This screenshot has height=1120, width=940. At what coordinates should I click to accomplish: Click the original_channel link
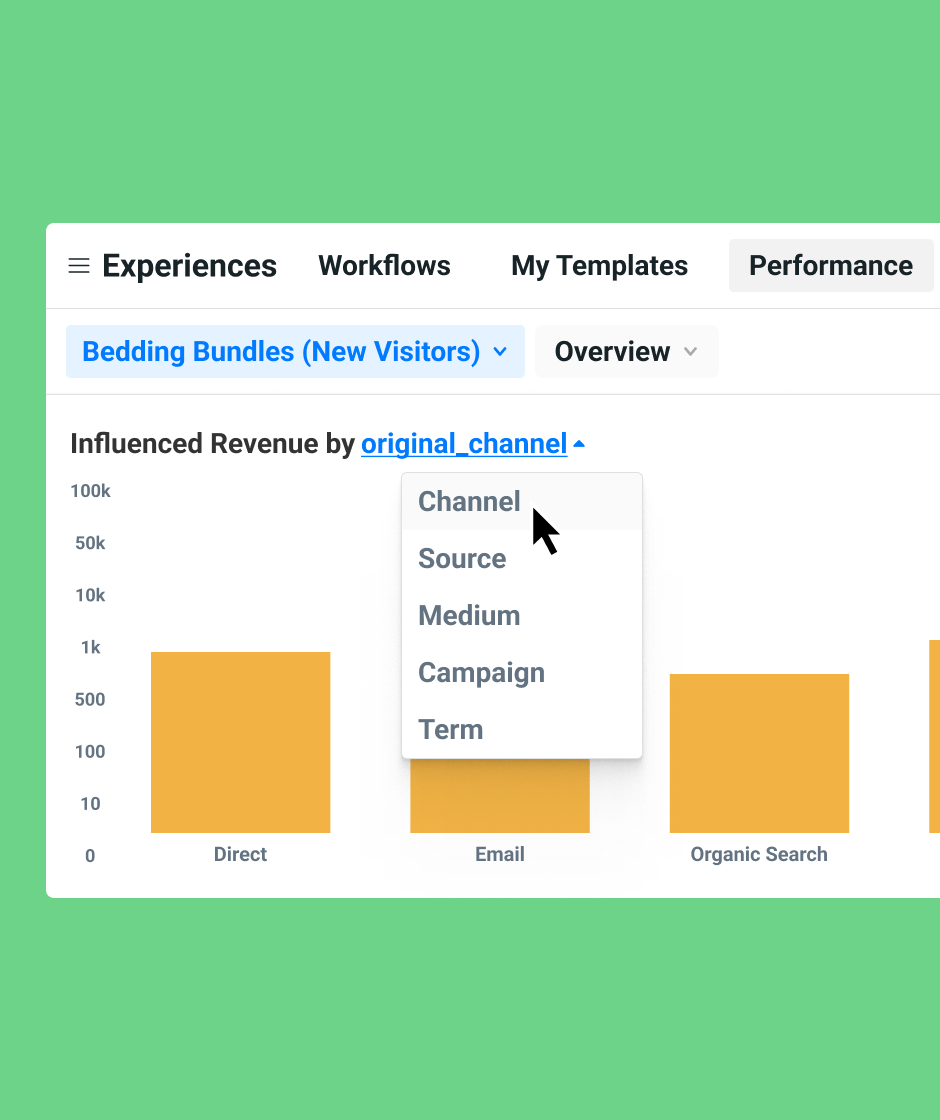click(464, 443)
